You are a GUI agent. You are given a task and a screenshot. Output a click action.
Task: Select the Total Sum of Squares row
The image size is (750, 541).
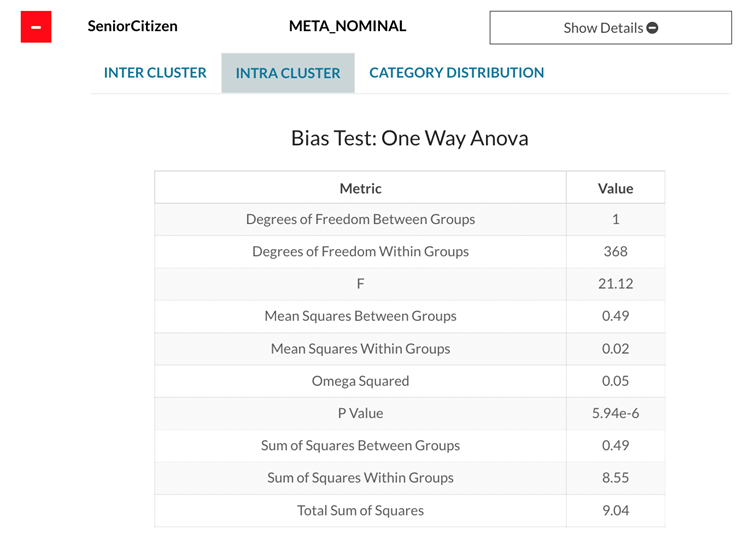click(x=360, y=510)
